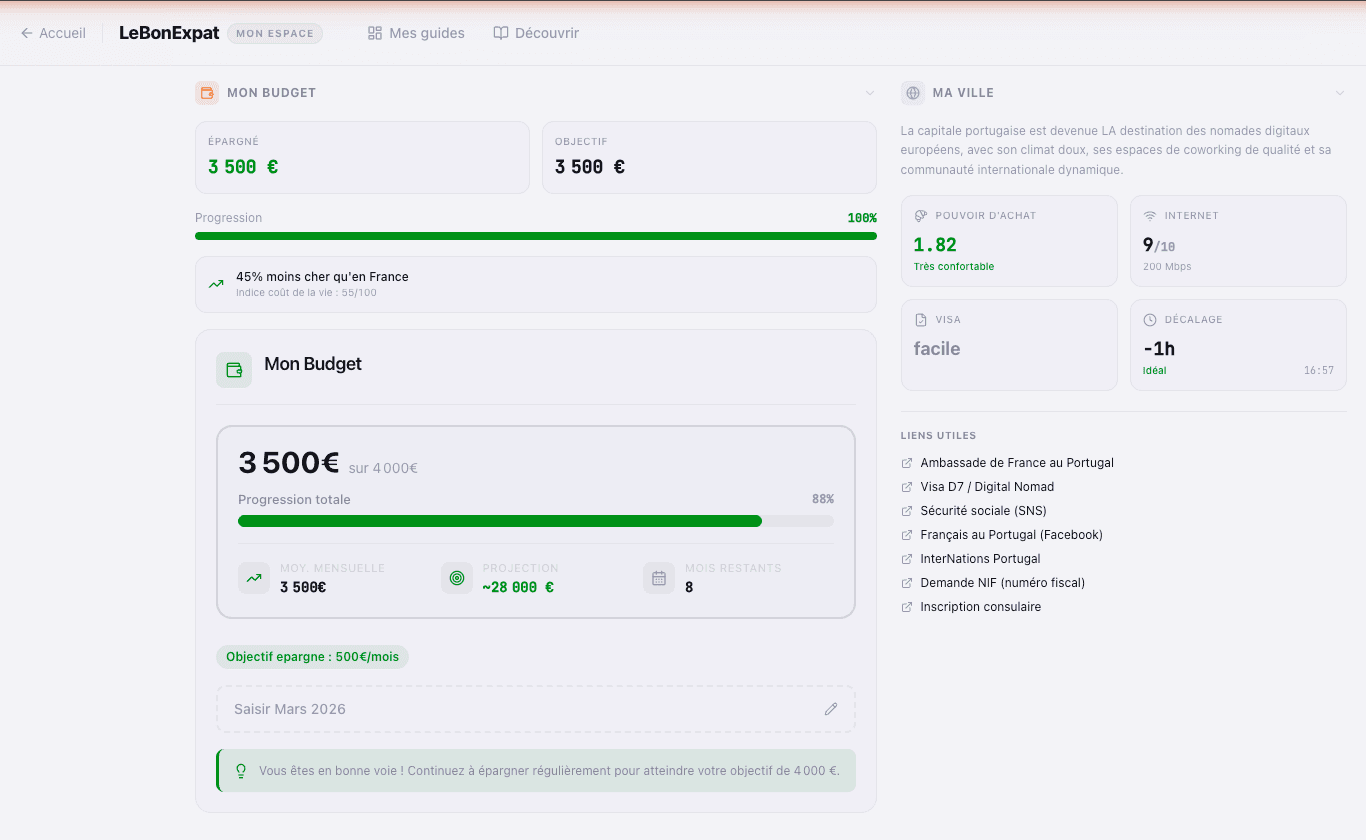Viewport: 1366px width, 840px height.
Task: Switch to the Mes guides section
Action: point(416,32)
